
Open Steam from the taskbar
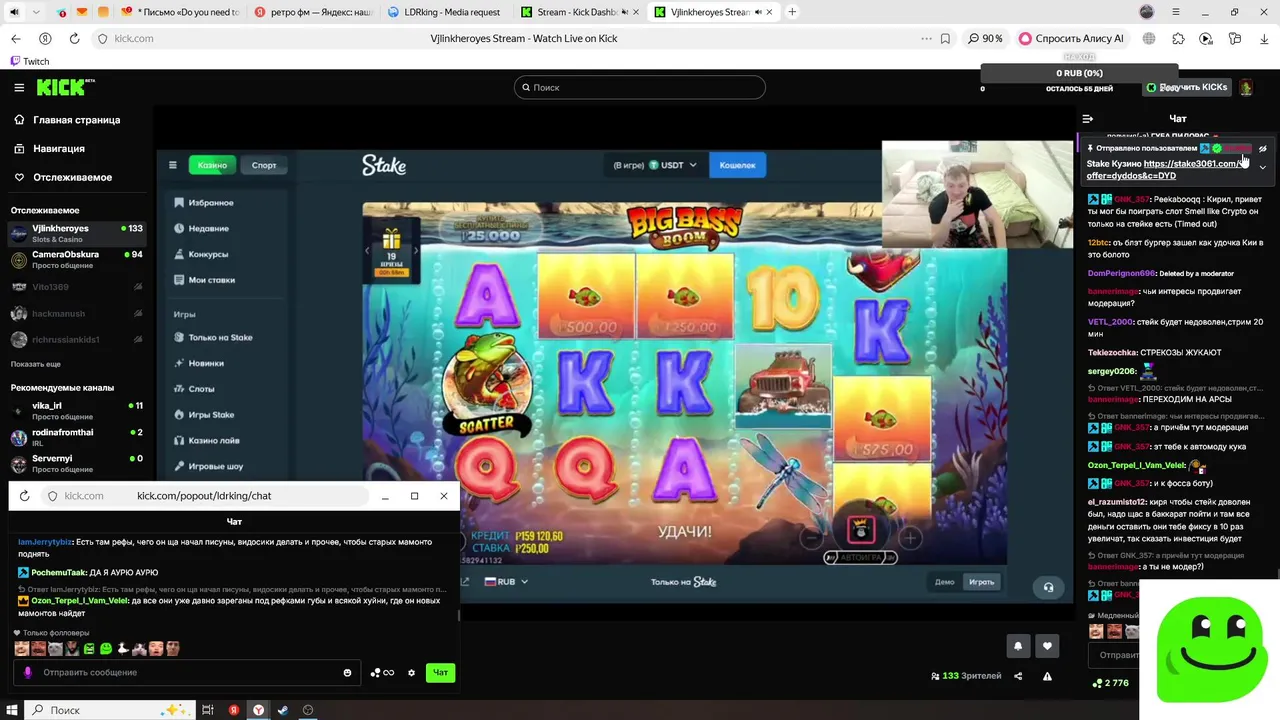283,710
